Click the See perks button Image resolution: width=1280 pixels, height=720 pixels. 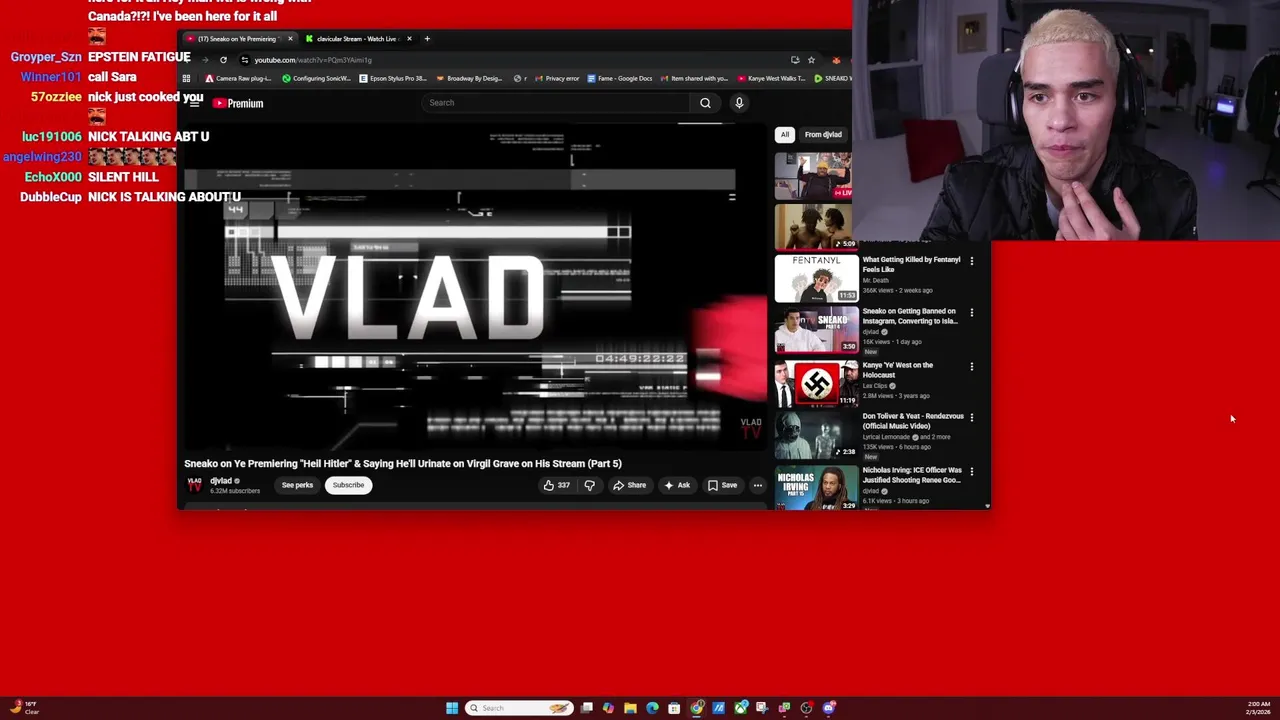[x=297, y=485]
